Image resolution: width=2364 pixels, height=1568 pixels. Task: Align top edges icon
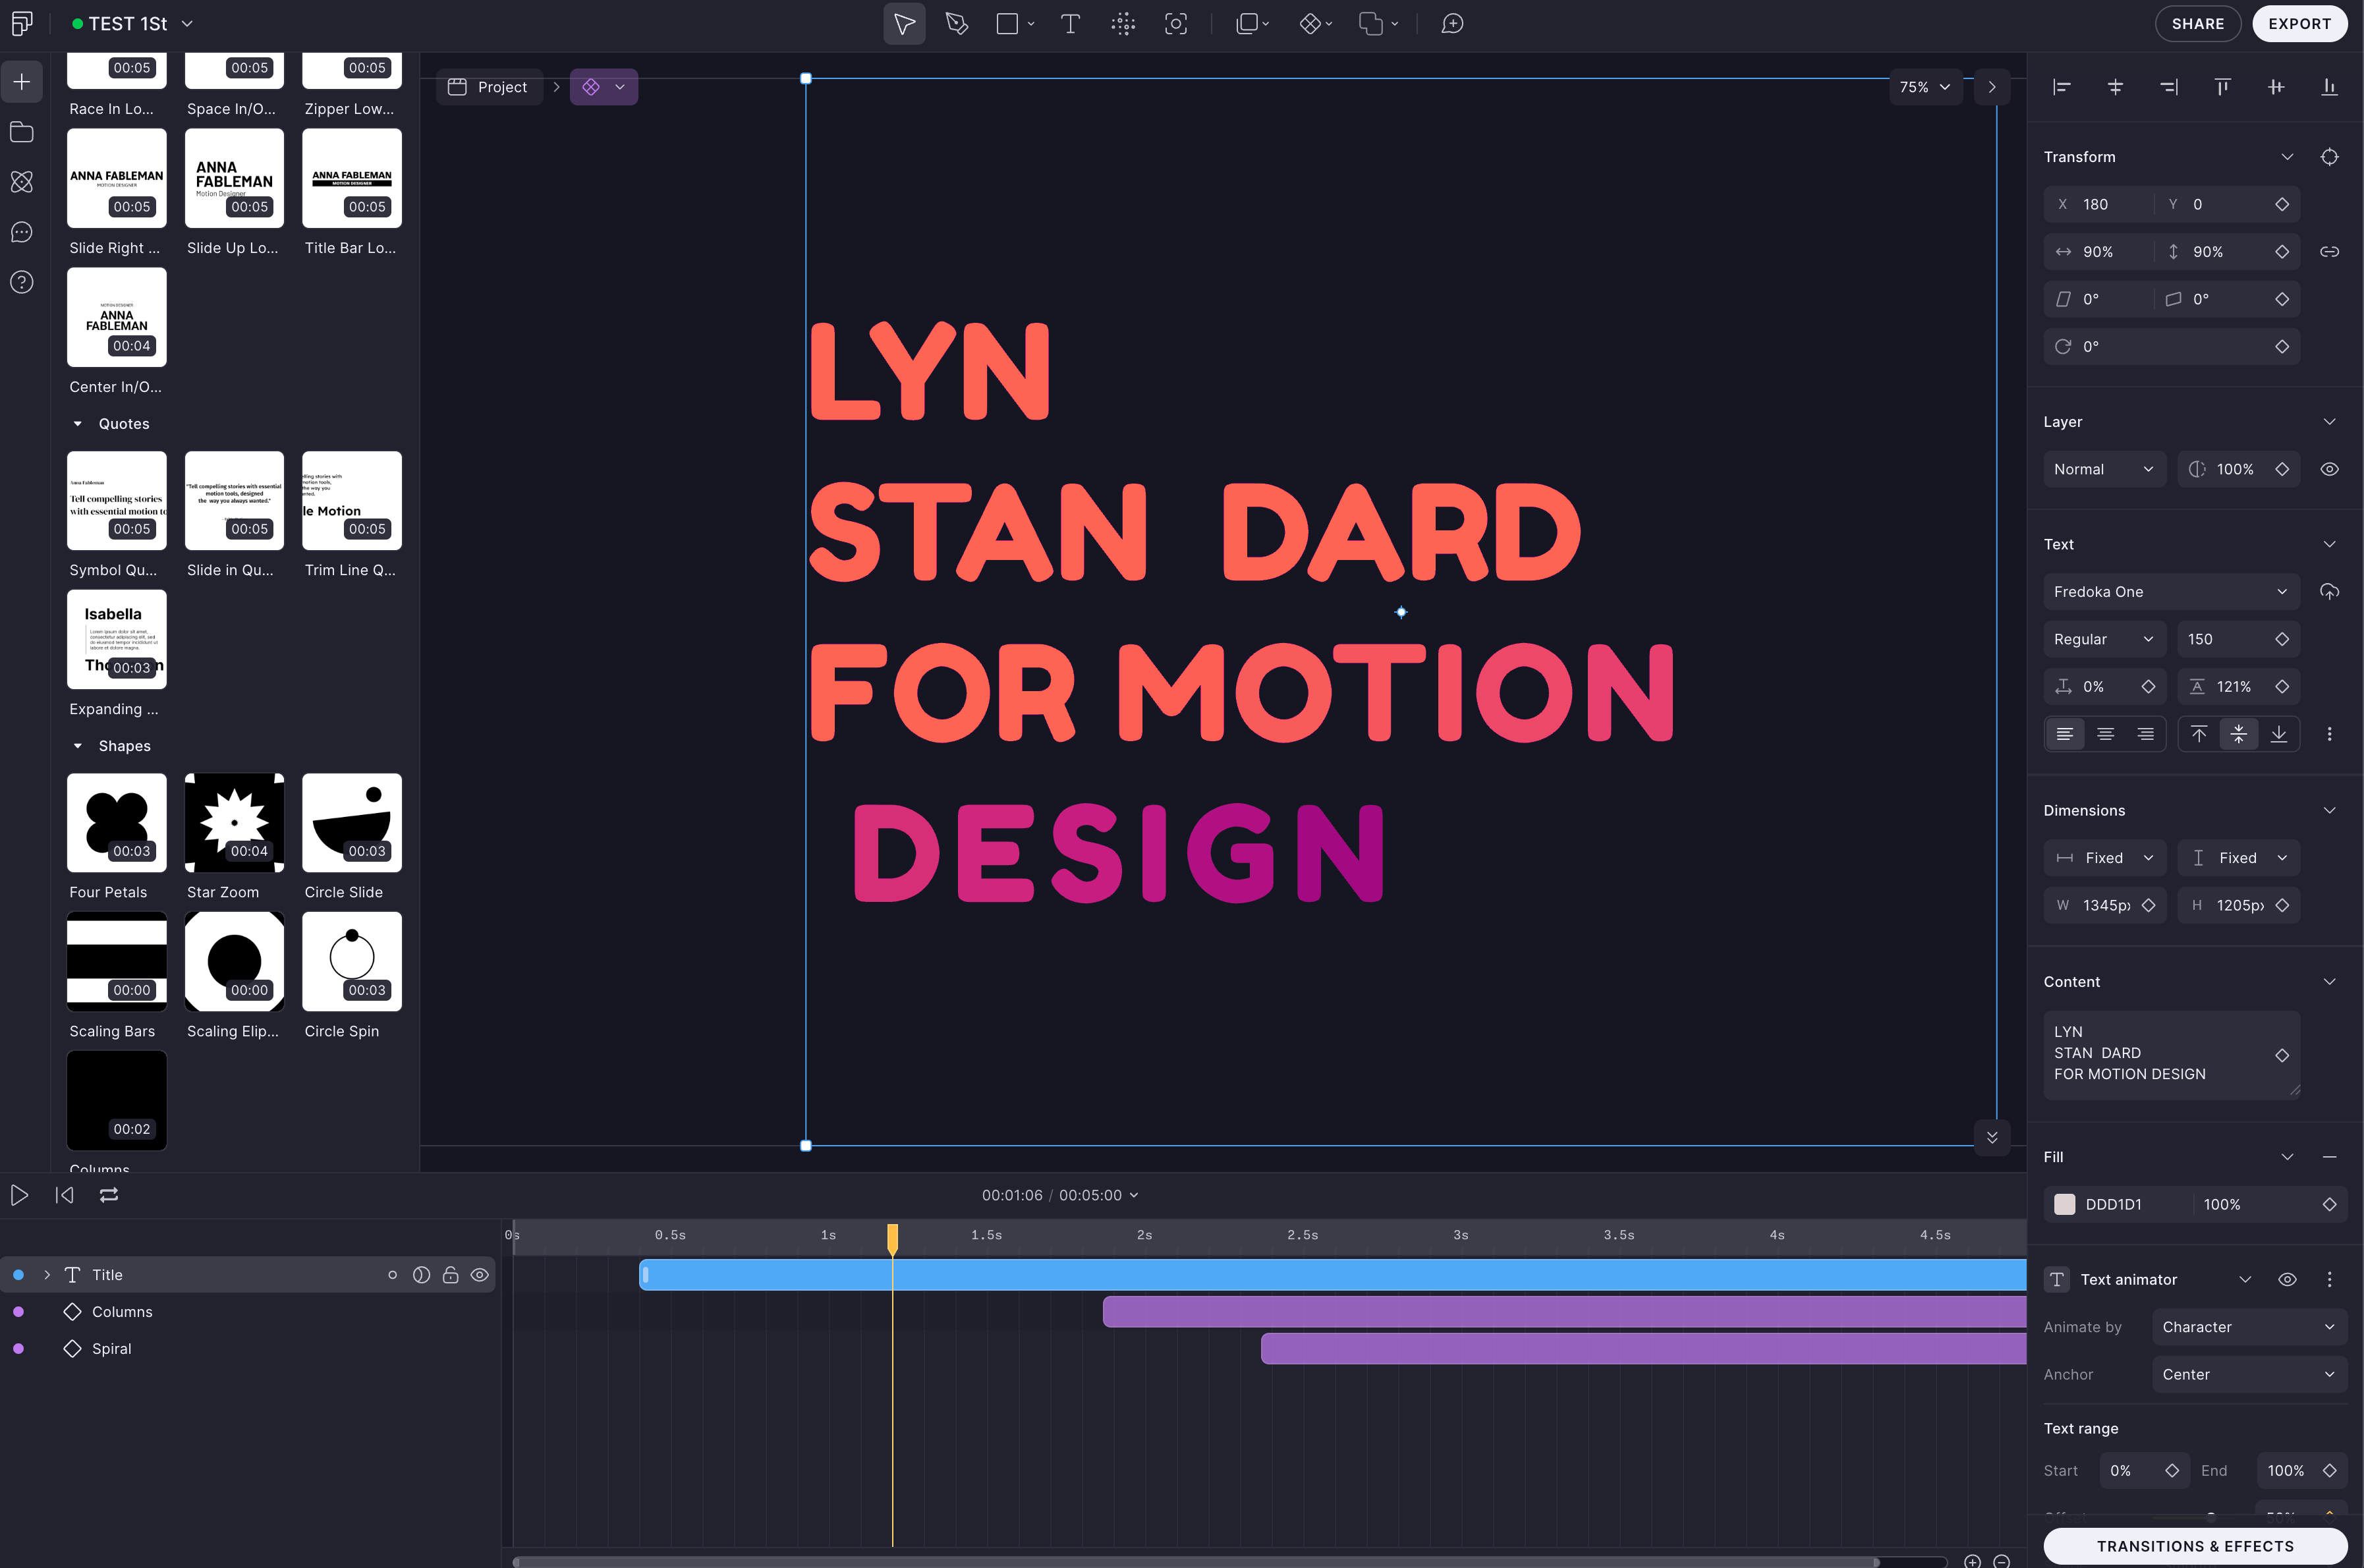2222,87
